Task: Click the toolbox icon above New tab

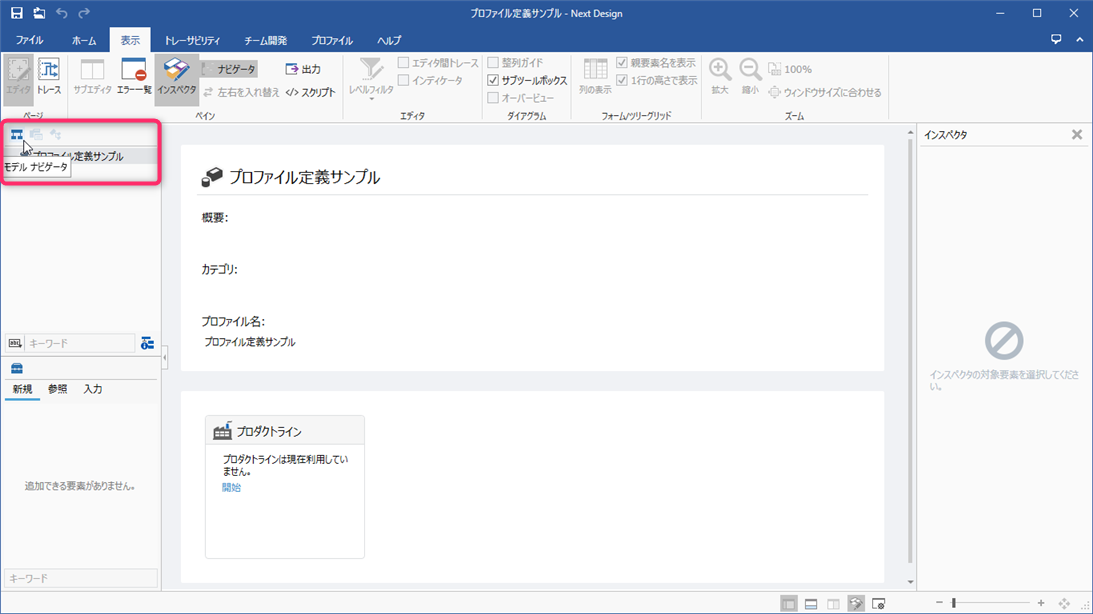Action: coord(17,369)
